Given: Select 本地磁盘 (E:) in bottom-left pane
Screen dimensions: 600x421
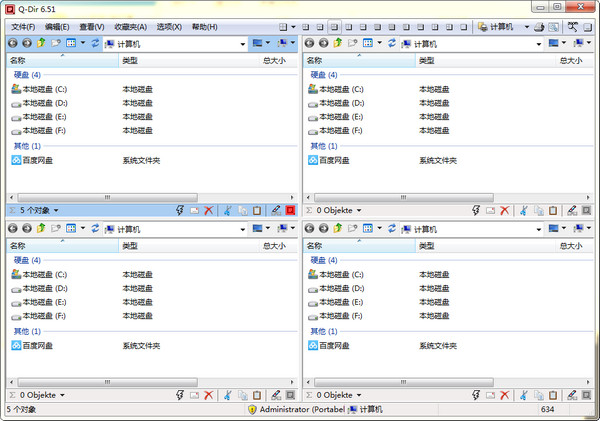Looking at the screenshot, I should click(39, 302).
